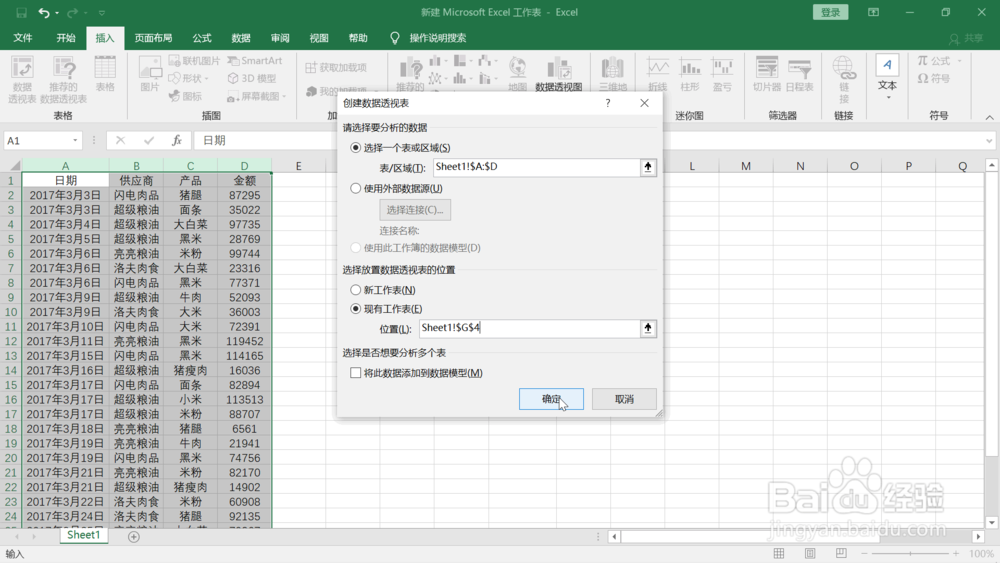Switch to the 开始 tab
Image resolution: width=1000 pixels, height=563 pixels.
[66, 38]
